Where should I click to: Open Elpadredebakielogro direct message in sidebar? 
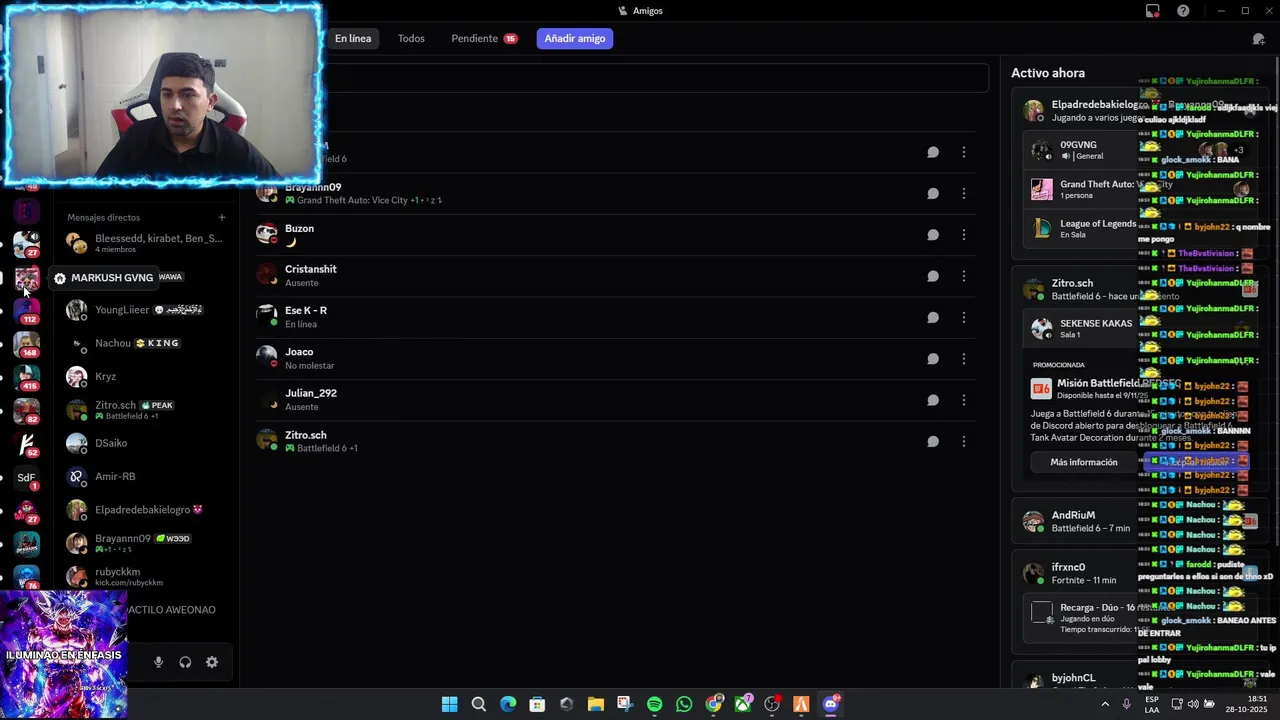click(148, 510)
